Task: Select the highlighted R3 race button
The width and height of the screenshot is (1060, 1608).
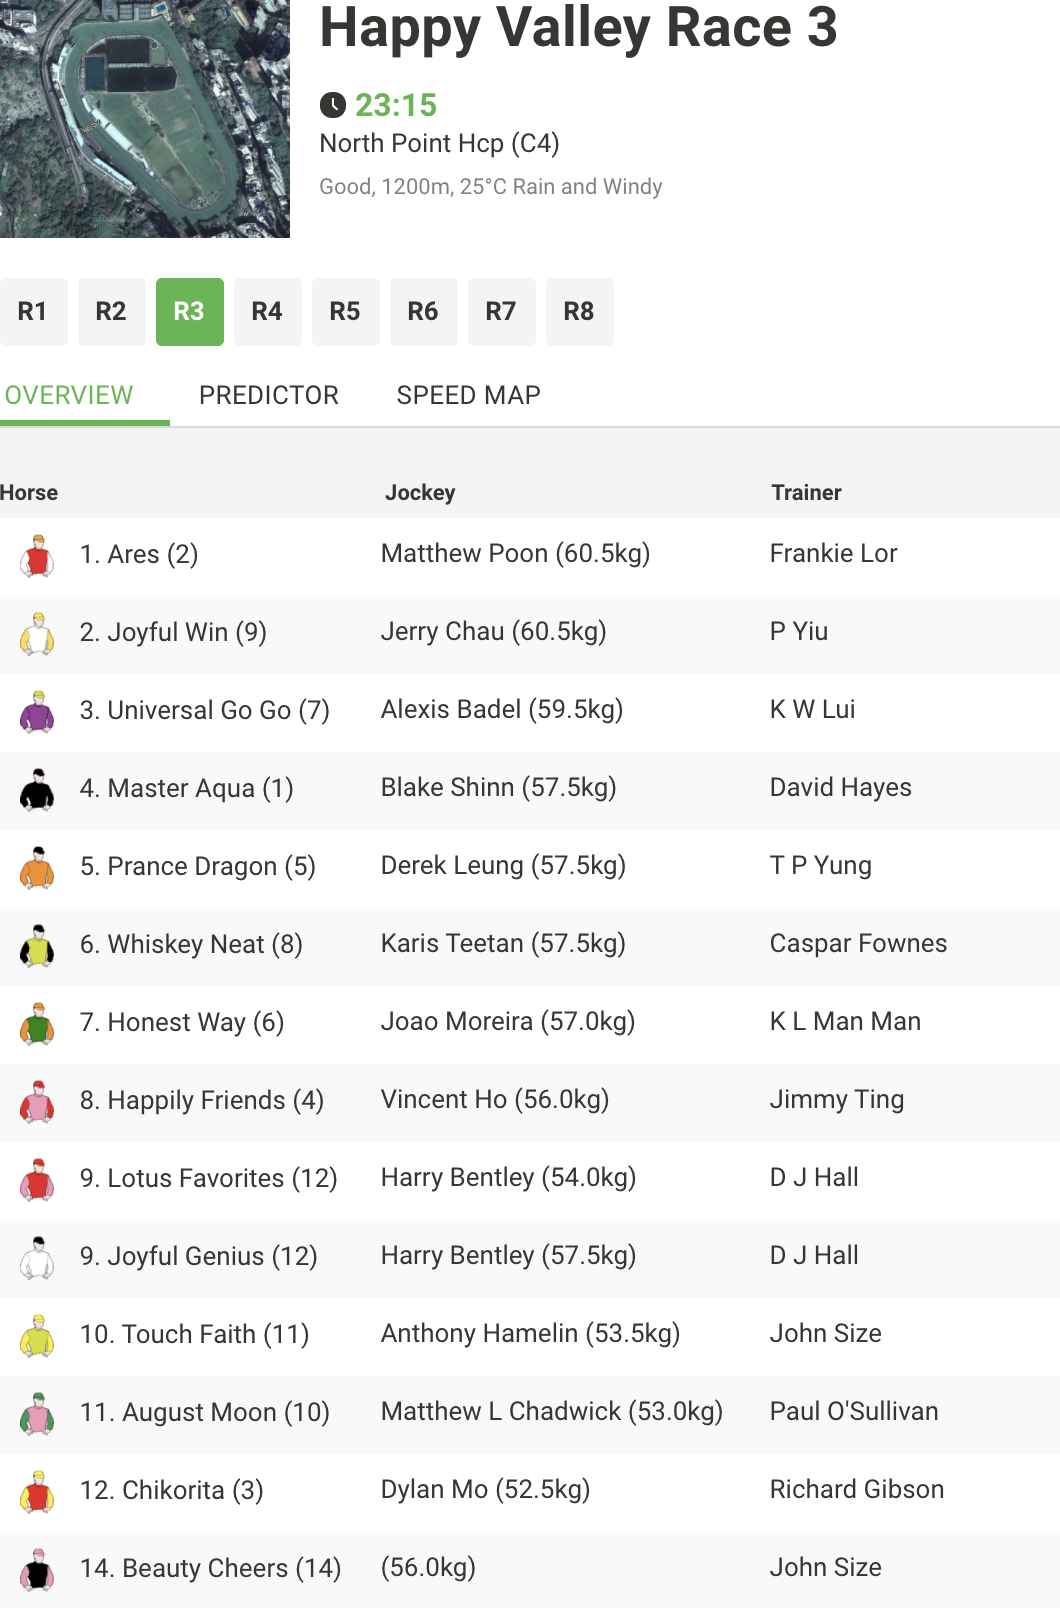Action: pos(189,312)
